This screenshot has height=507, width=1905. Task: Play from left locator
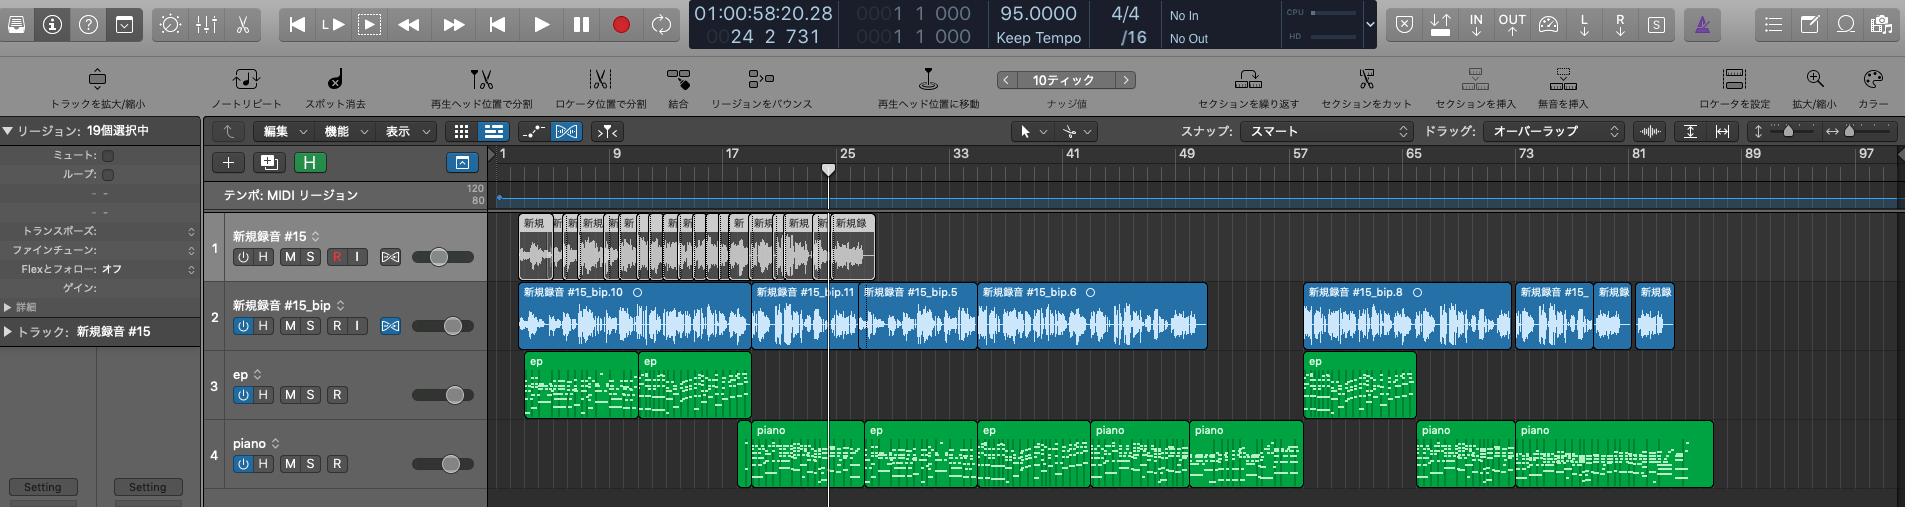pyautogui.click(x=333, y=25)
